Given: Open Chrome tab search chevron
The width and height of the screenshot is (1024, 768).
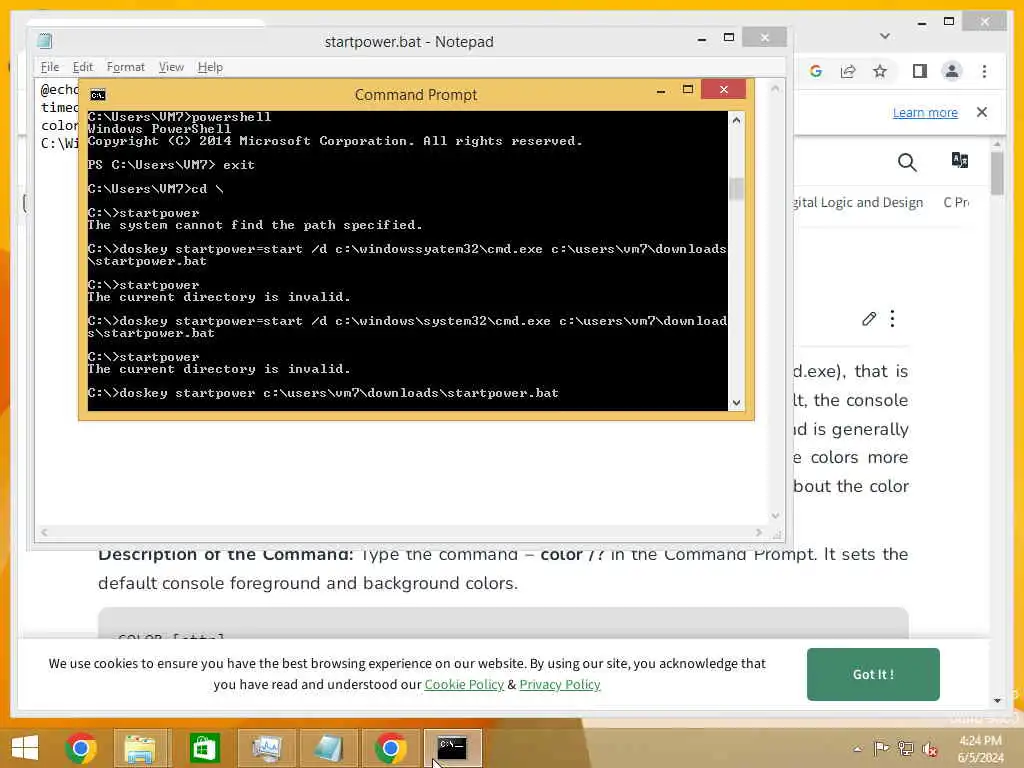Looking at the screenshot, I should tap(885, 36).
